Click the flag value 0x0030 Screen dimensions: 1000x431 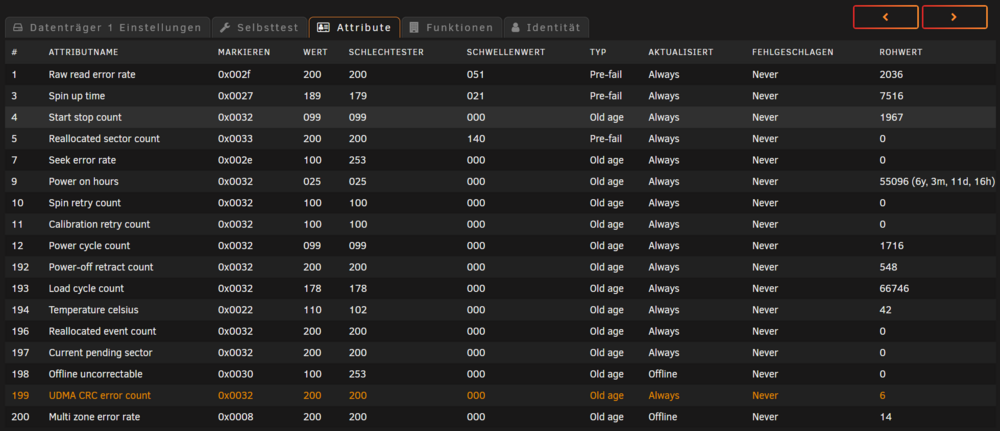pyautogui.click(x=235, y=374)
